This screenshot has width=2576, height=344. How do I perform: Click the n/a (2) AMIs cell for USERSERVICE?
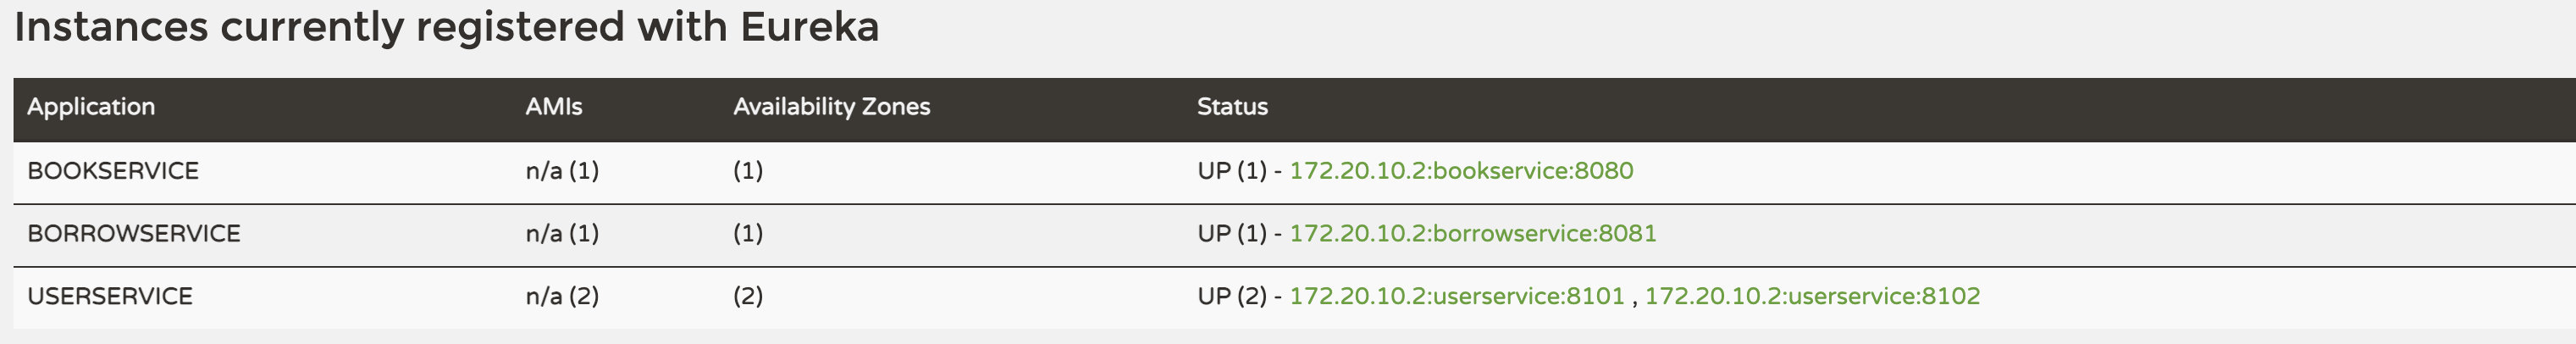(x=562, y=297)
